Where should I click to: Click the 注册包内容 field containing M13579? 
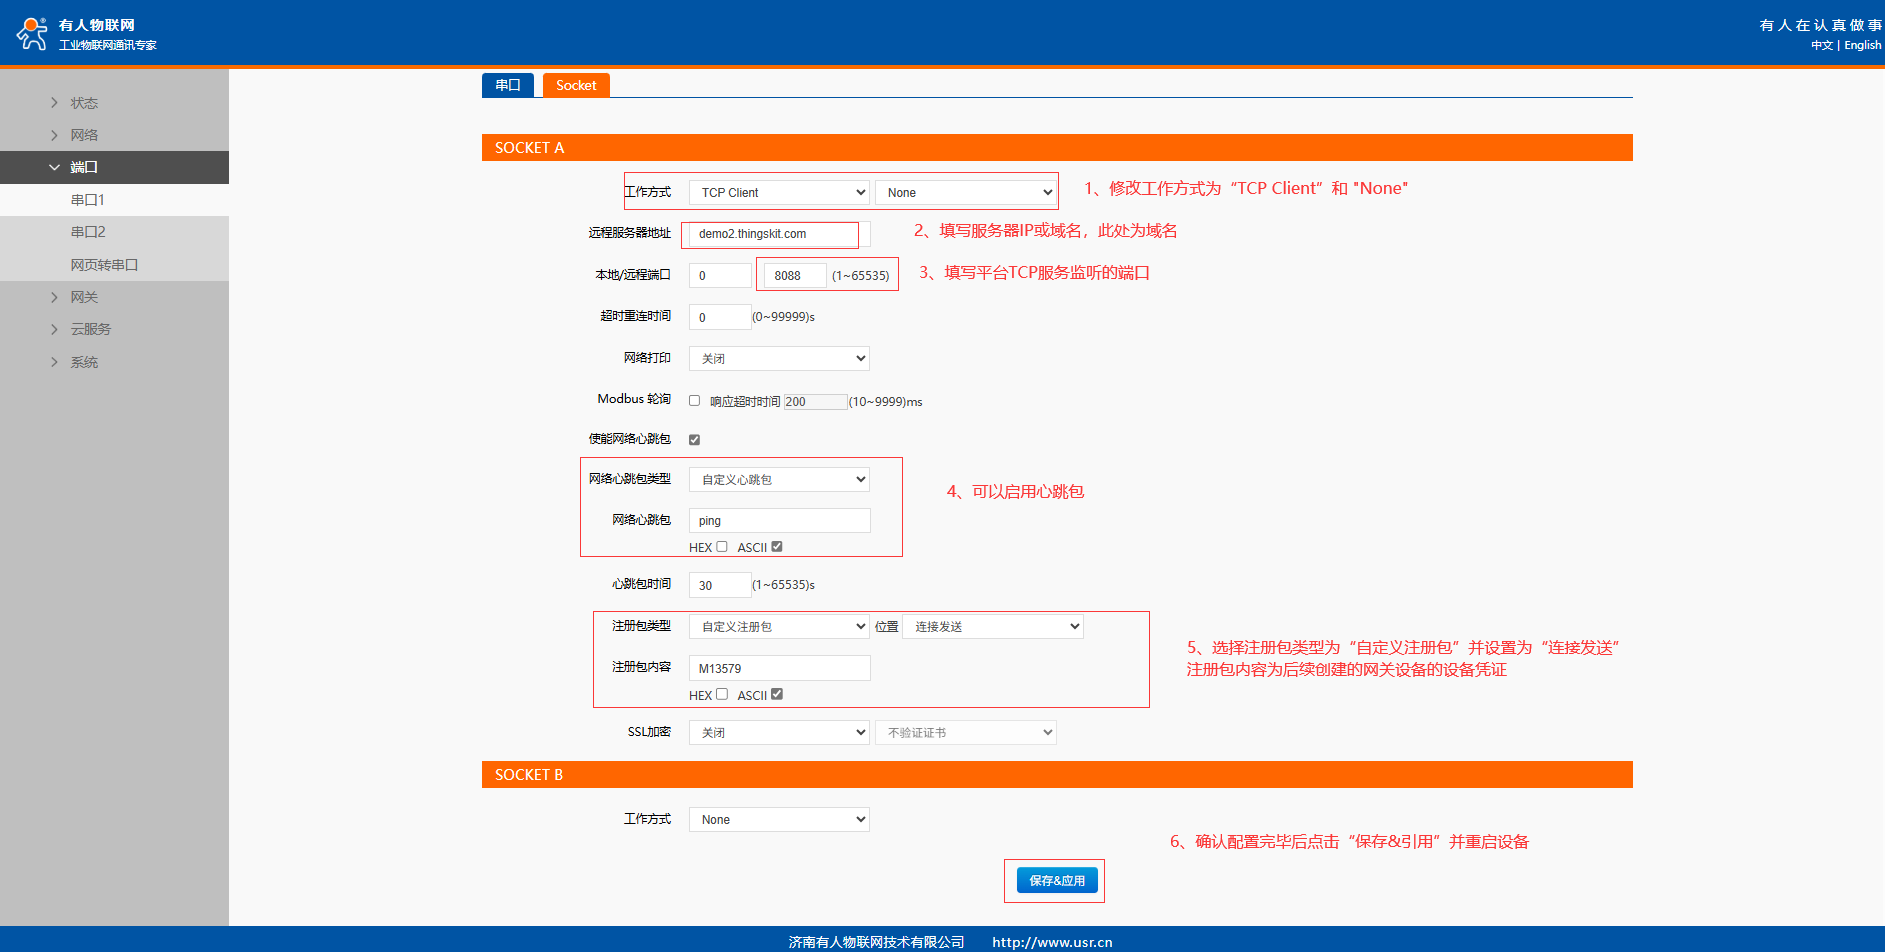(779, 668)
